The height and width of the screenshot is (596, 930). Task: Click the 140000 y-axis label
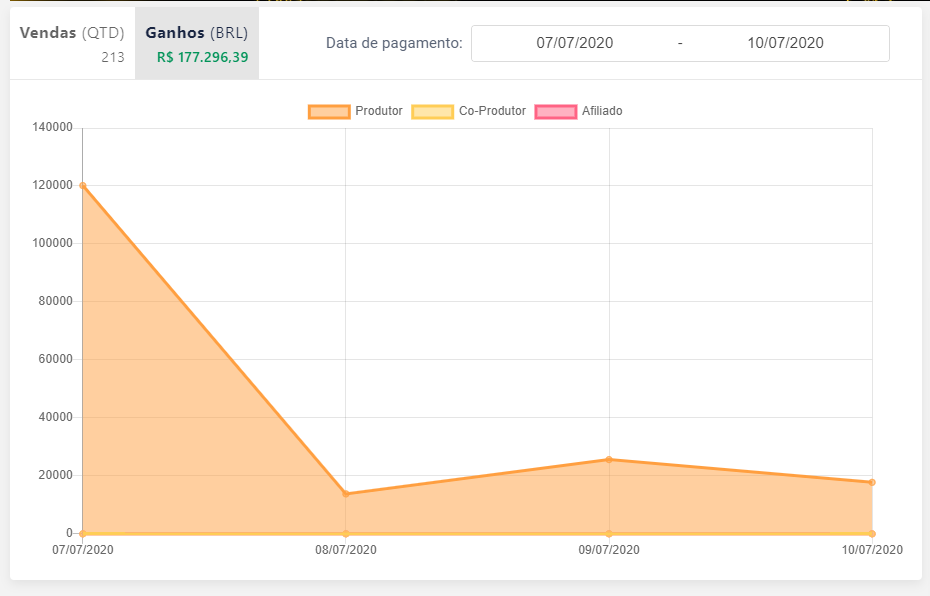[52, 127]
